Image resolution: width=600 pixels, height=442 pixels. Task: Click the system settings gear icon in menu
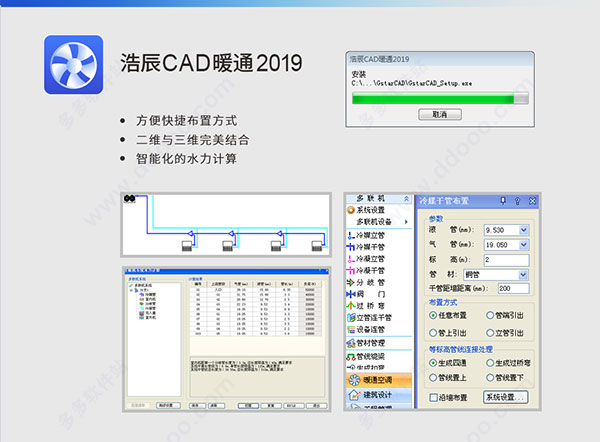(351, 210)
